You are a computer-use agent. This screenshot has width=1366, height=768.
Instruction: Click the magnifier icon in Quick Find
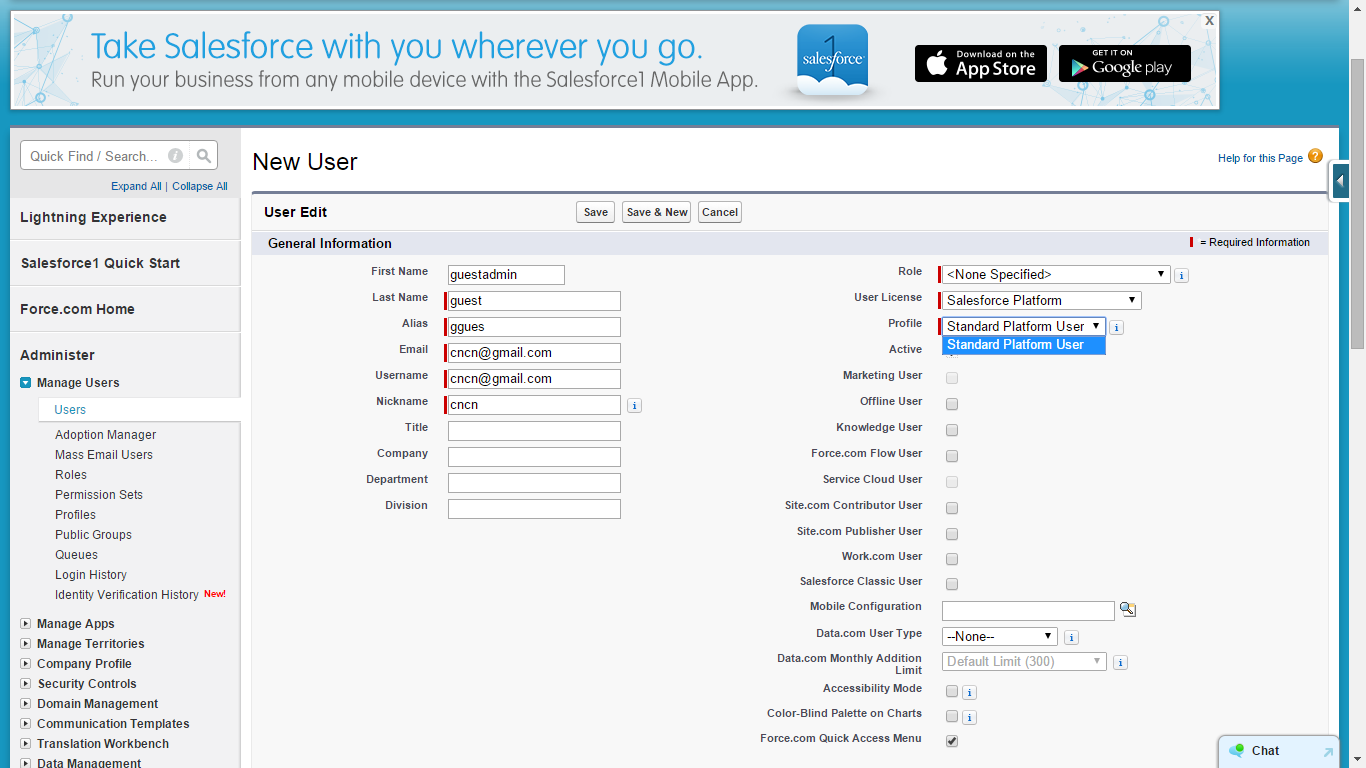pos(204,156)
